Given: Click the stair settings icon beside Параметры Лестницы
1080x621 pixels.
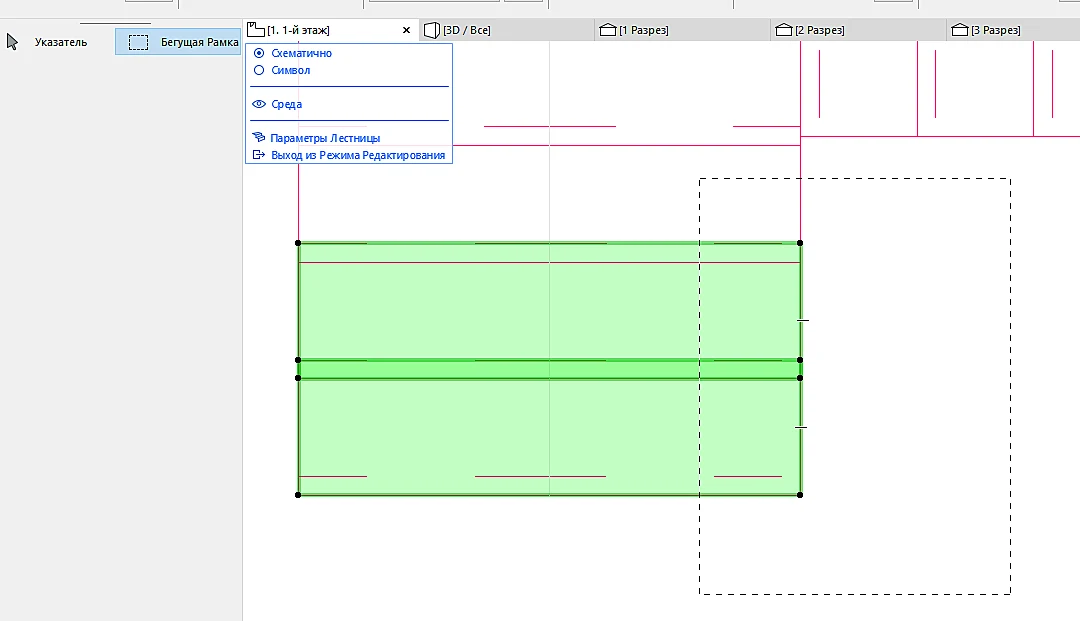Looking at the screenshot, I should (x=259, y=138).
